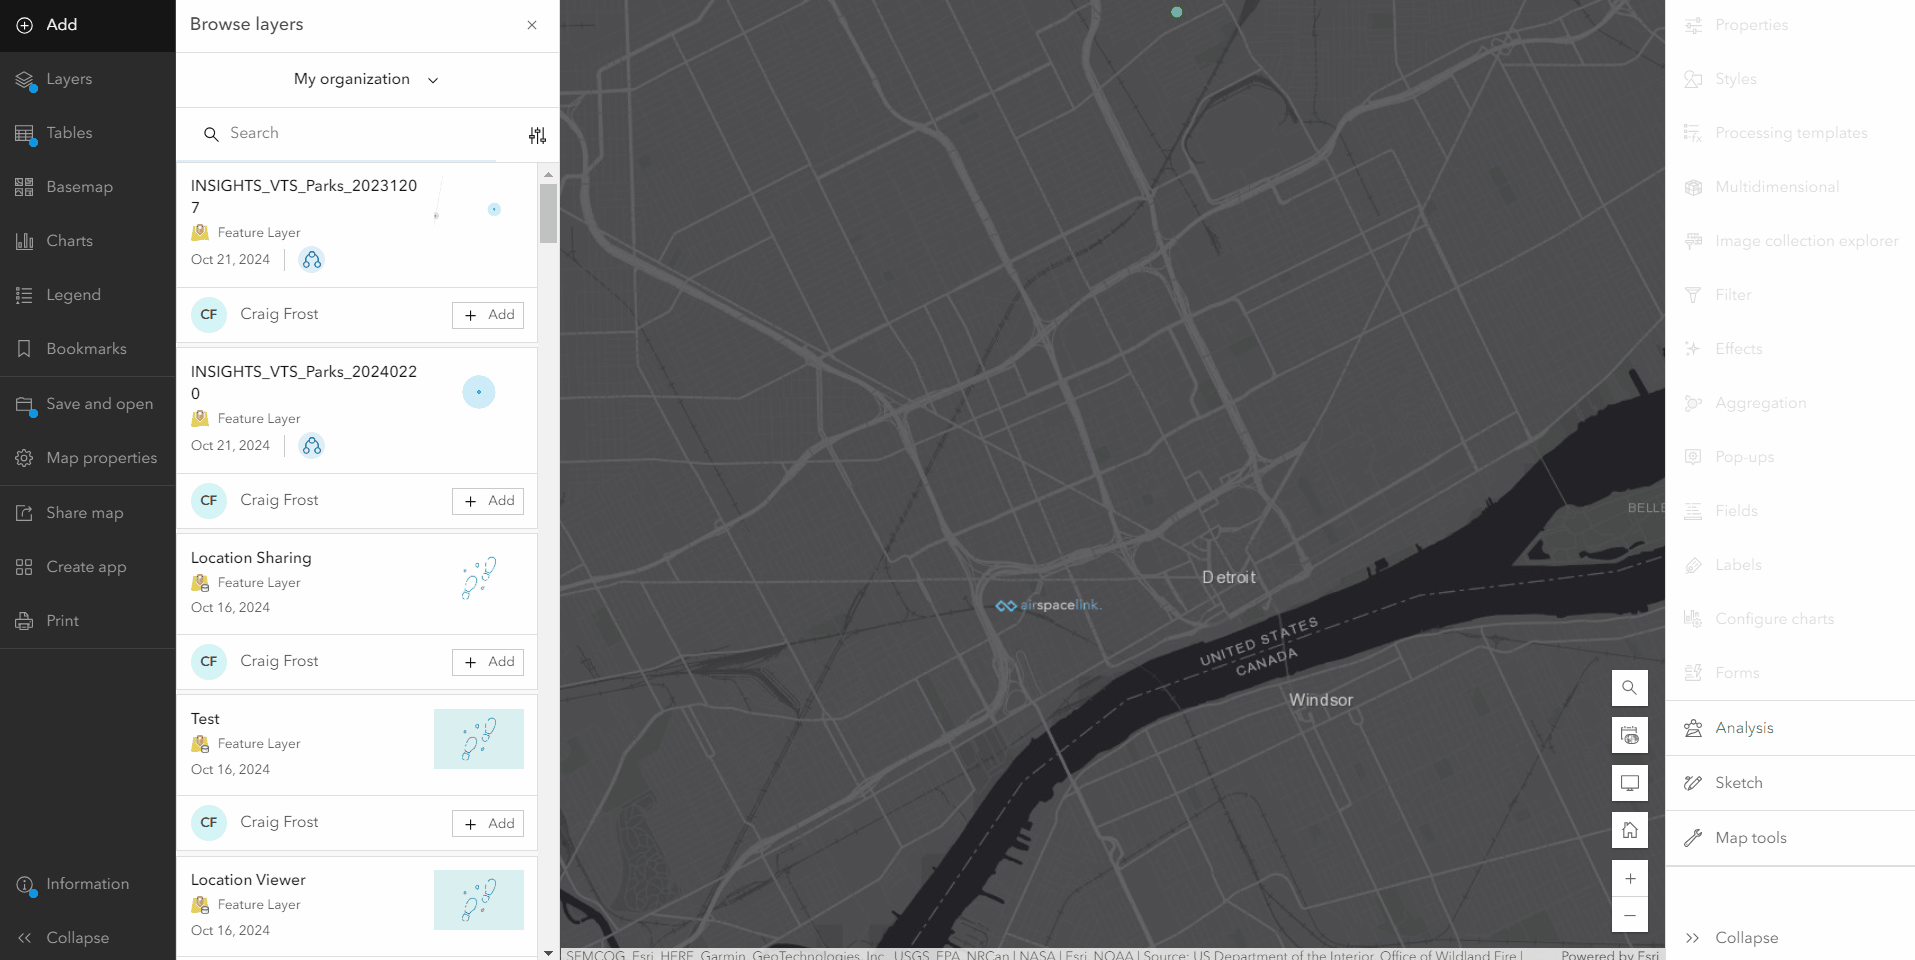Image resolution: width=1915 pixels, height=960 pixels.
Task: Collapse the right settings panel
Action: 1746,938
